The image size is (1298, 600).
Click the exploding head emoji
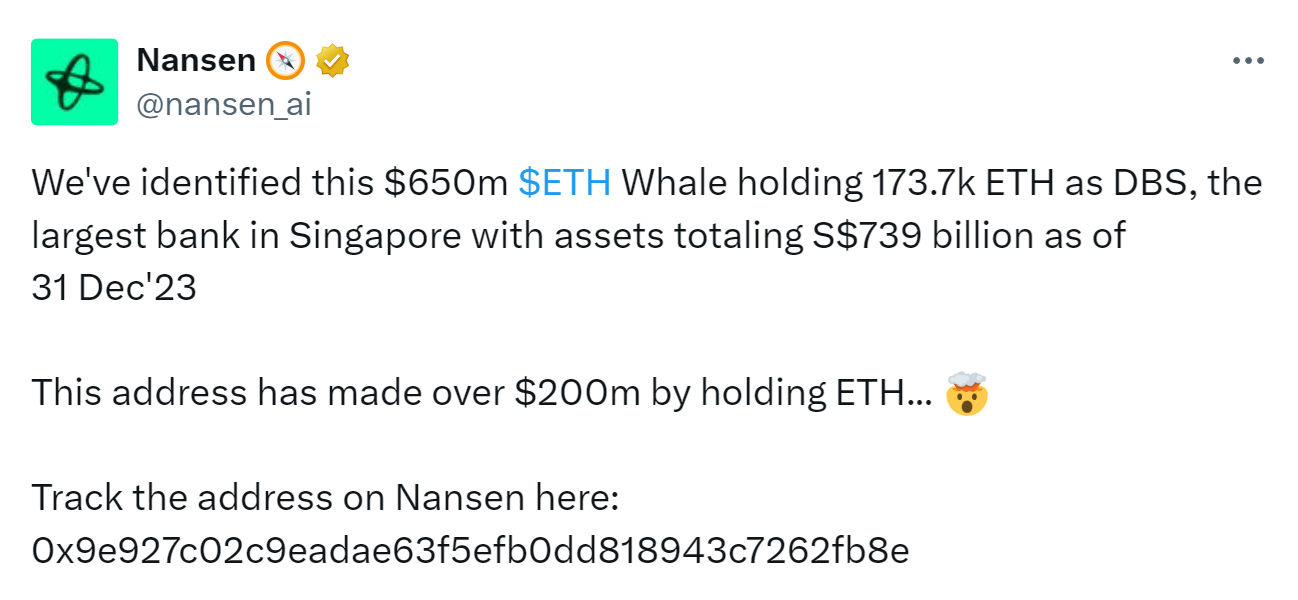(966, 393)
